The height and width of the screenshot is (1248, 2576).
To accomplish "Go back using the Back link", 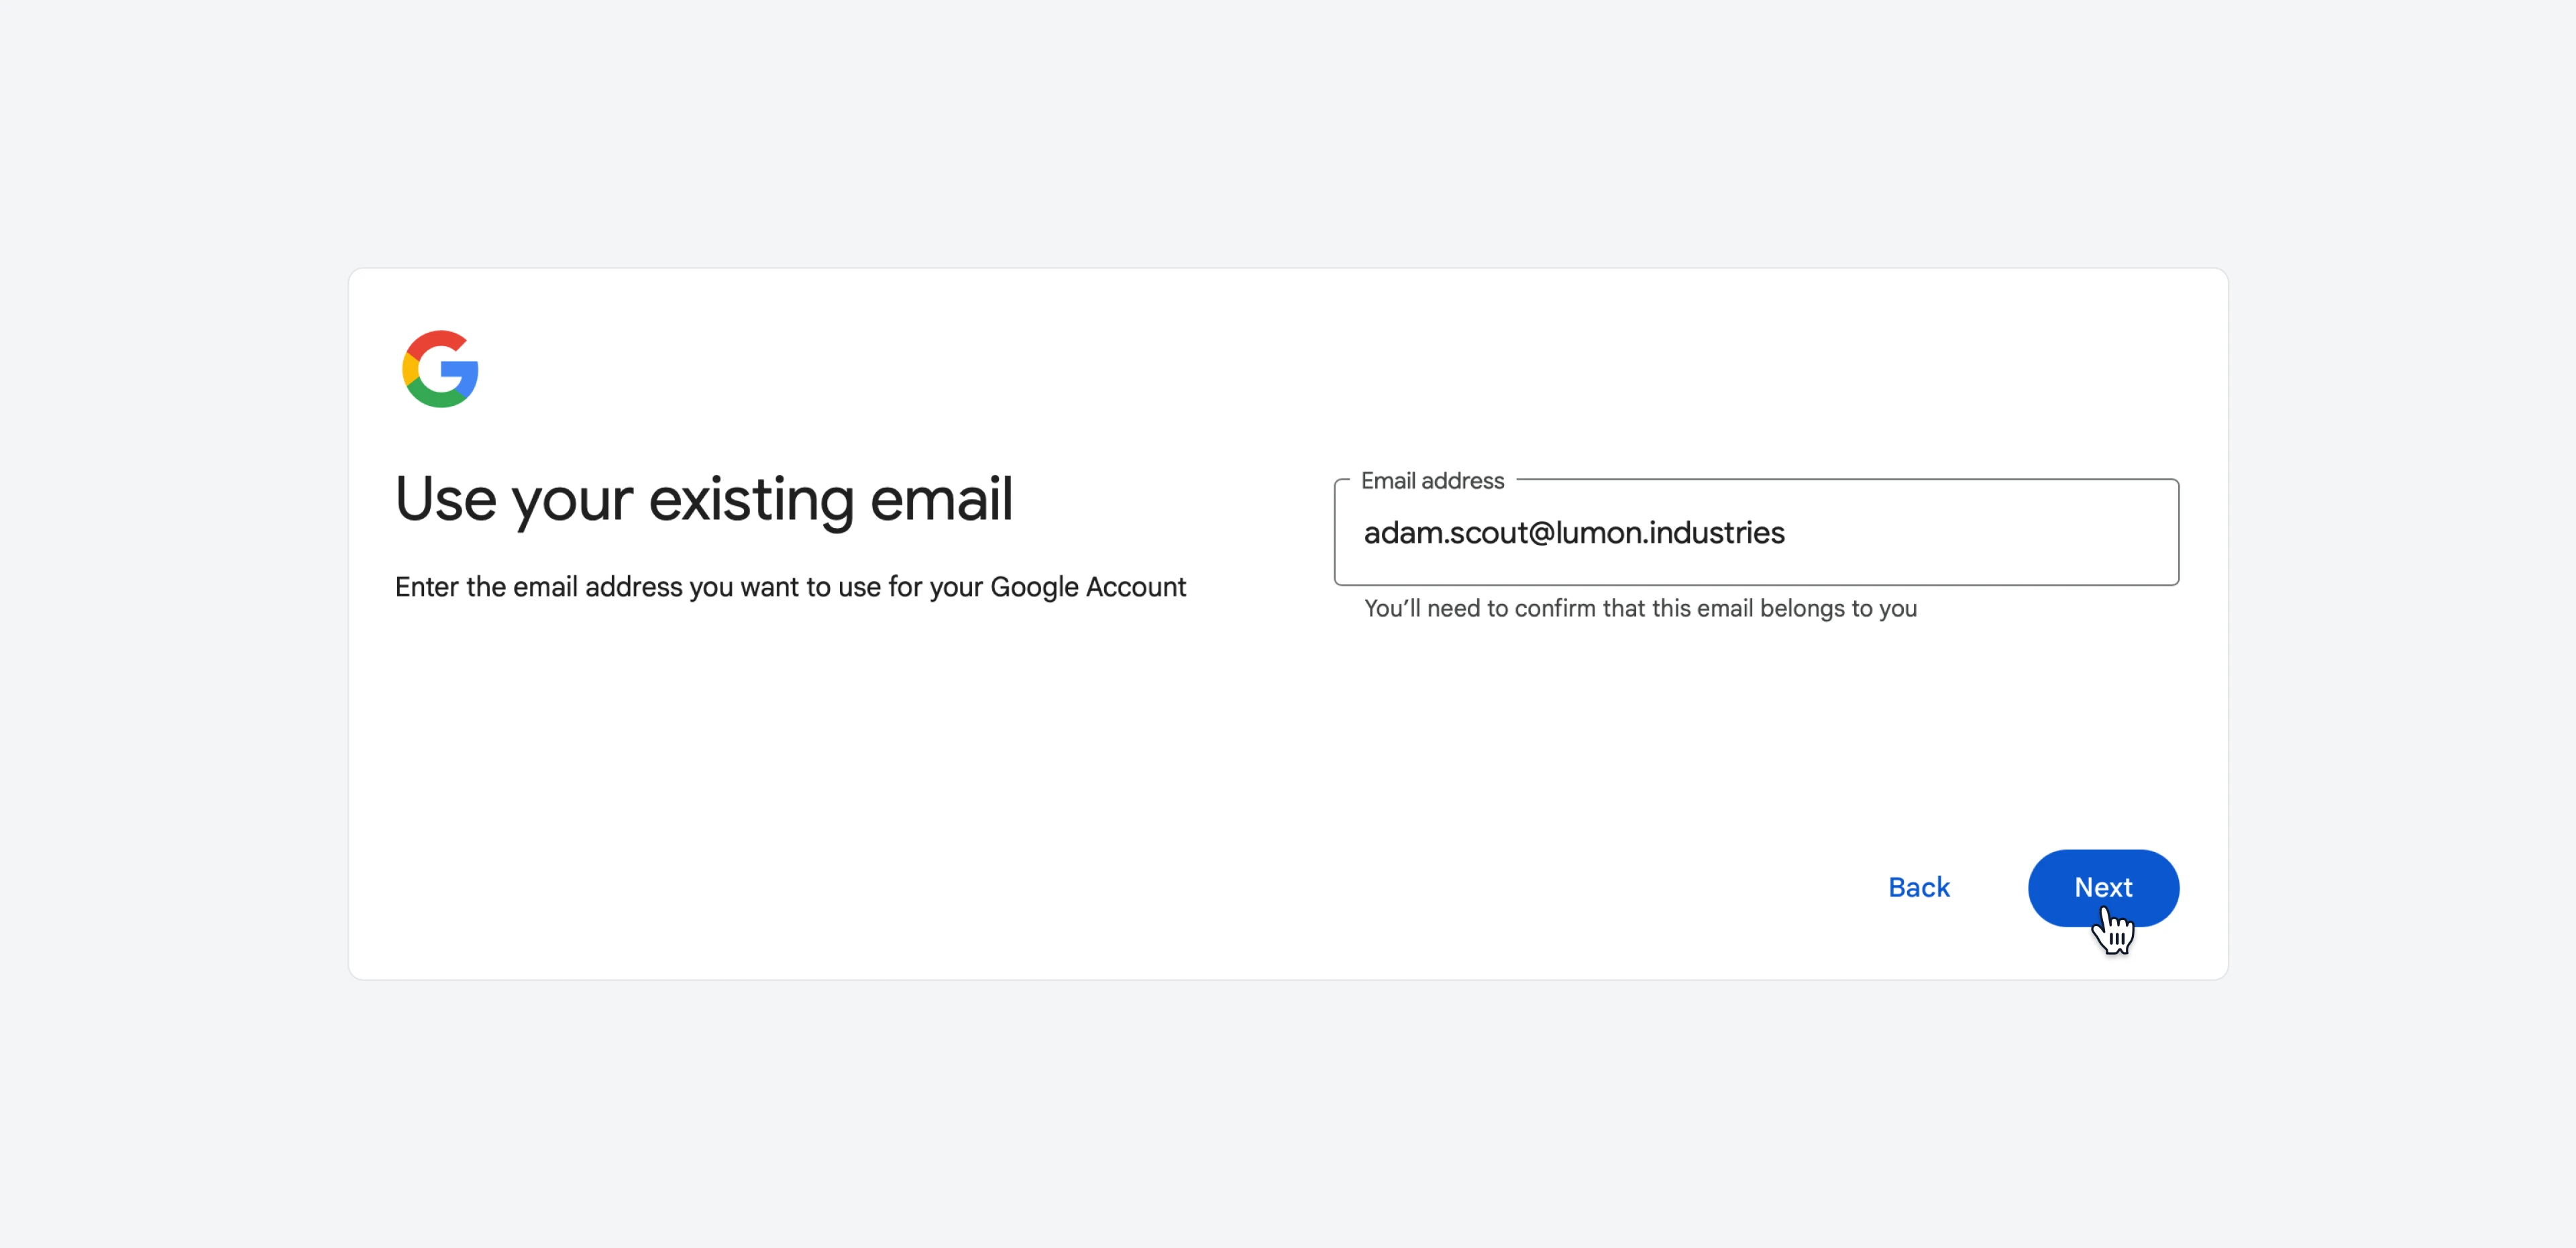I will [x=1918, y=887].
